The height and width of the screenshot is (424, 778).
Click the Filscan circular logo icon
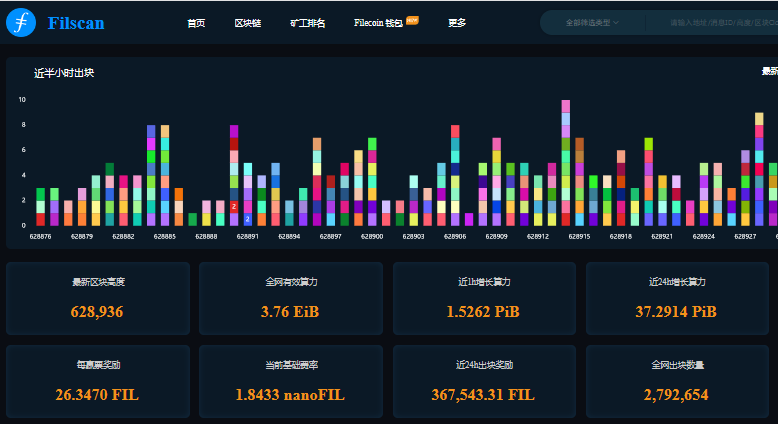coord(20,22)
